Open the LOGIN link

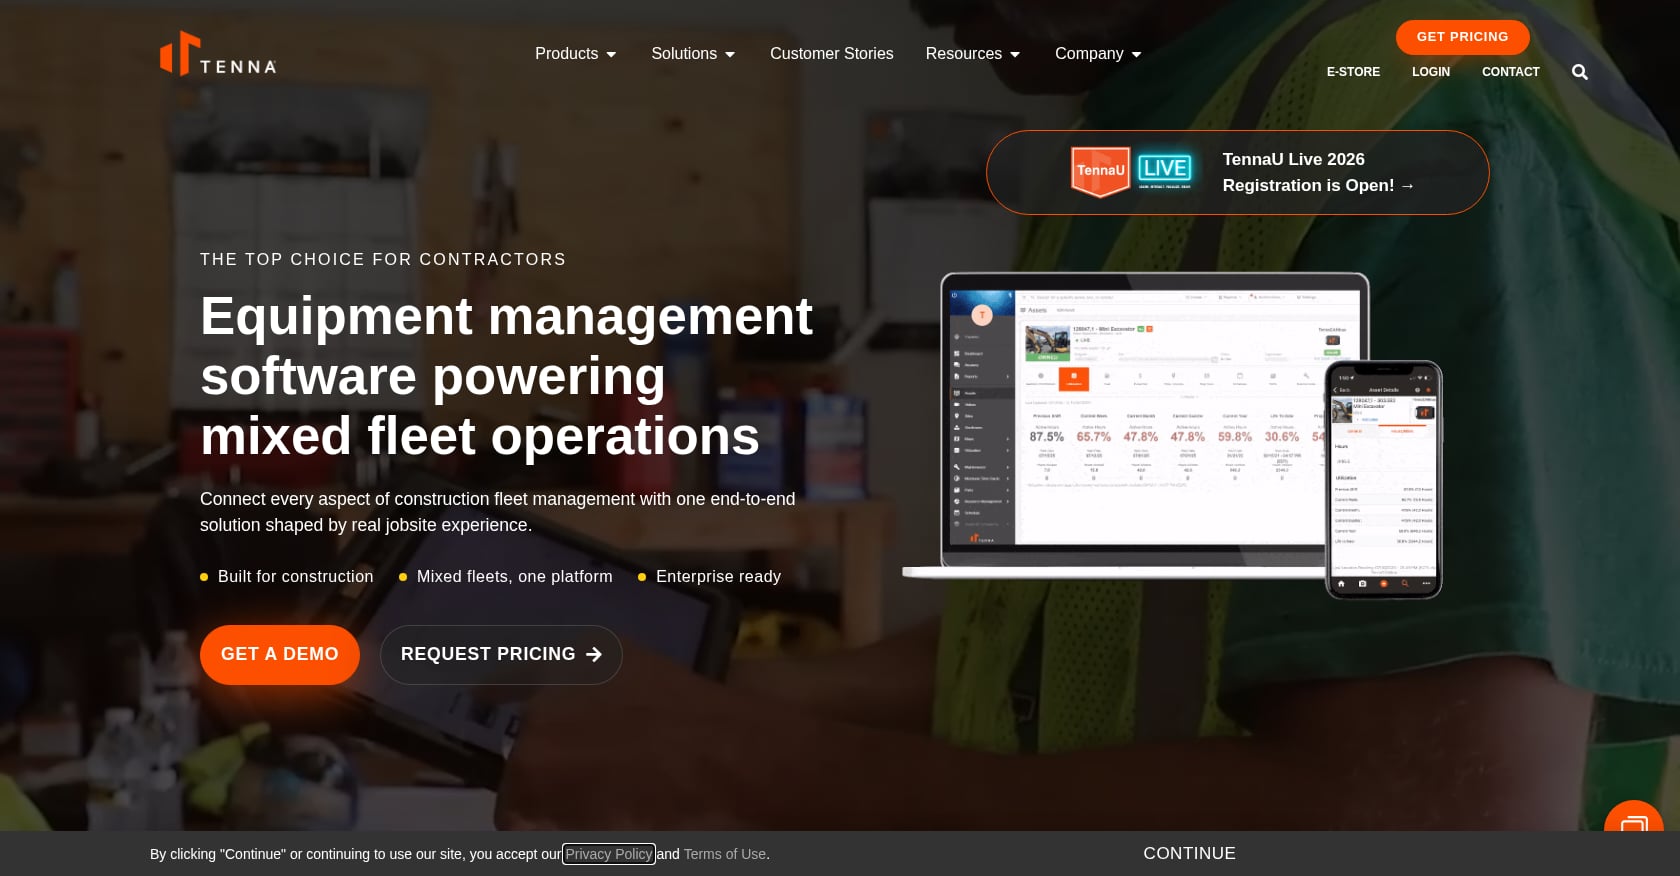pyautogui.click(x=1430, y=72)
